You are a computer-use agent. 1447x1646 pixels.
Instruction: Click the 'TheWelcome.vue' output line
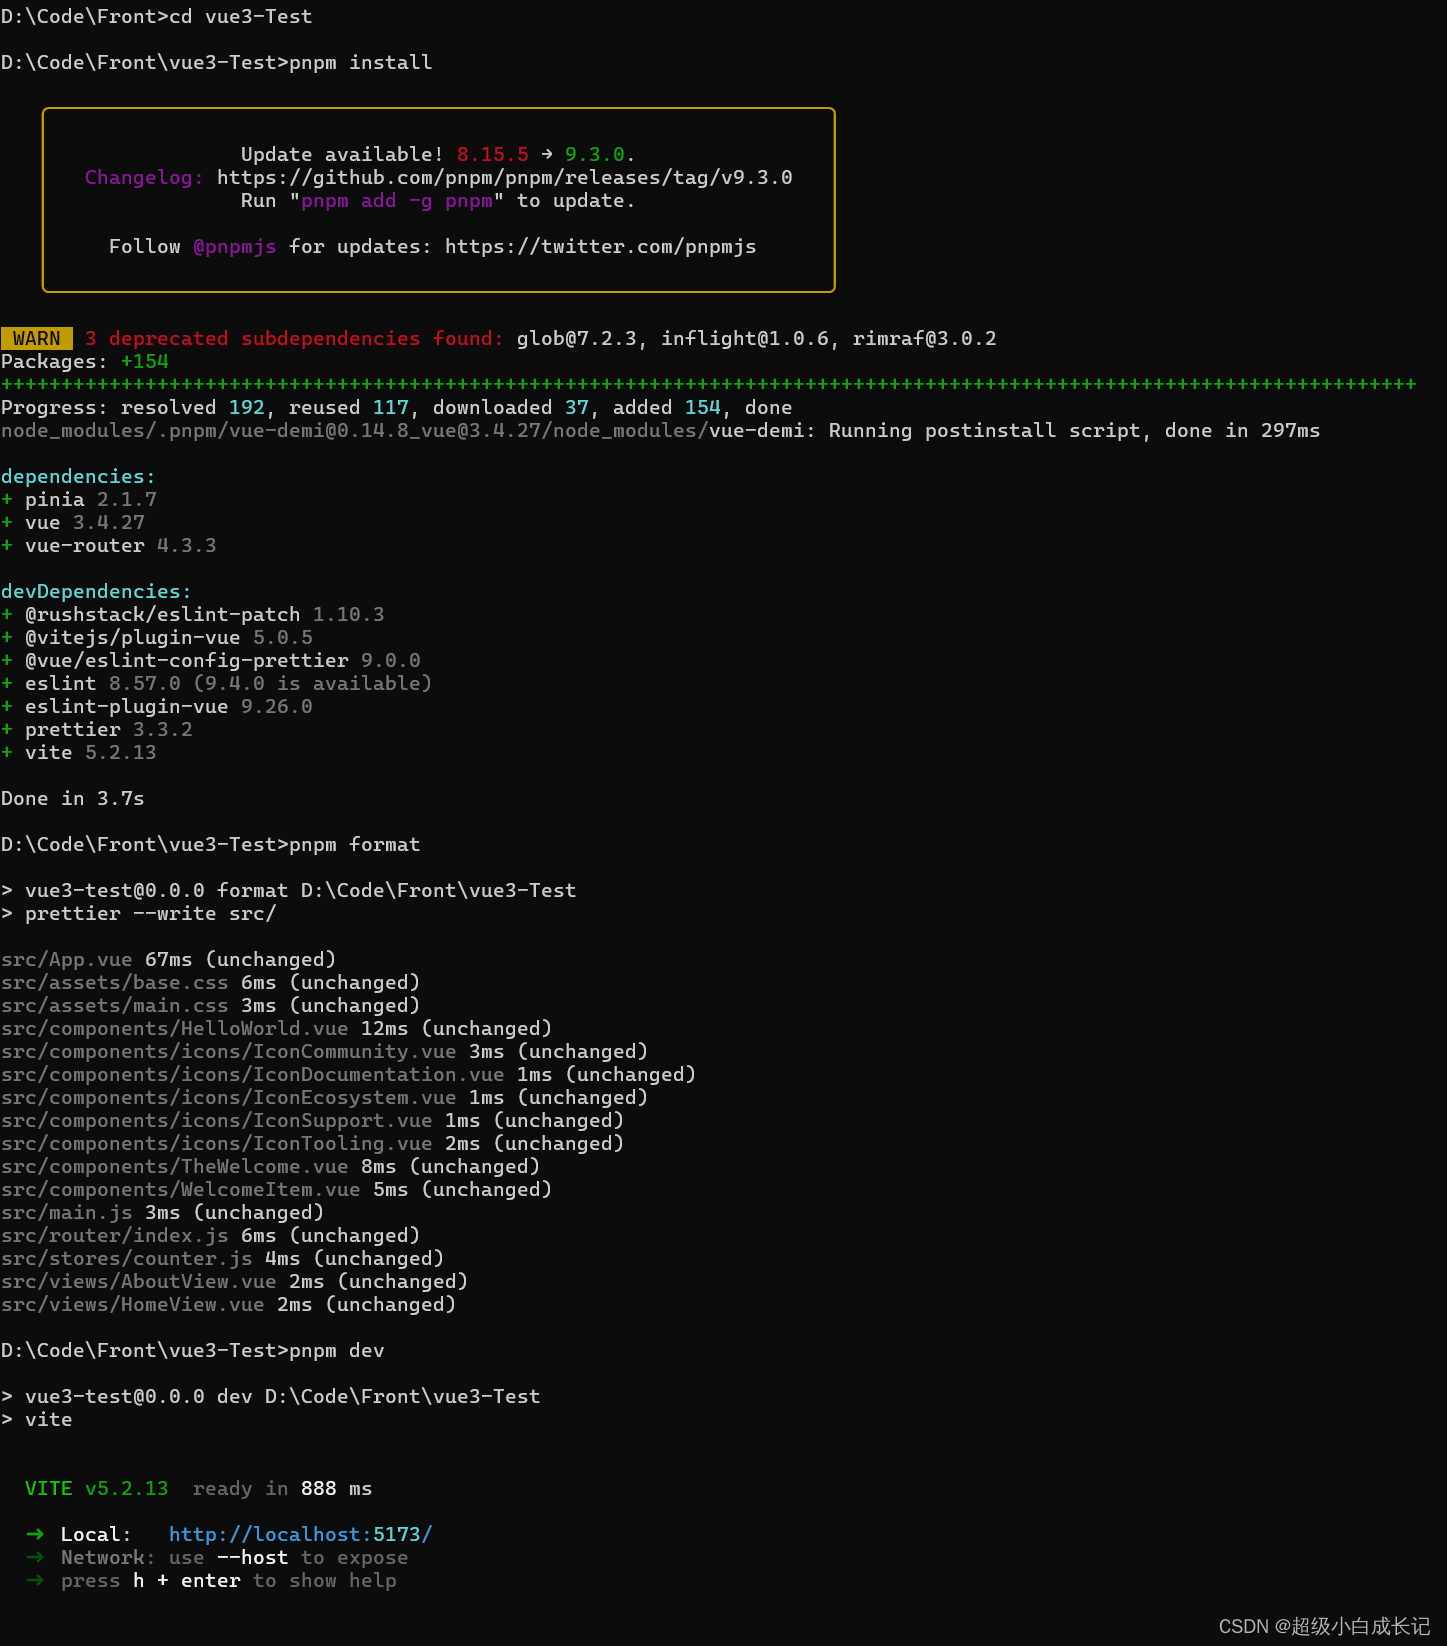(x=270, y=1166)
